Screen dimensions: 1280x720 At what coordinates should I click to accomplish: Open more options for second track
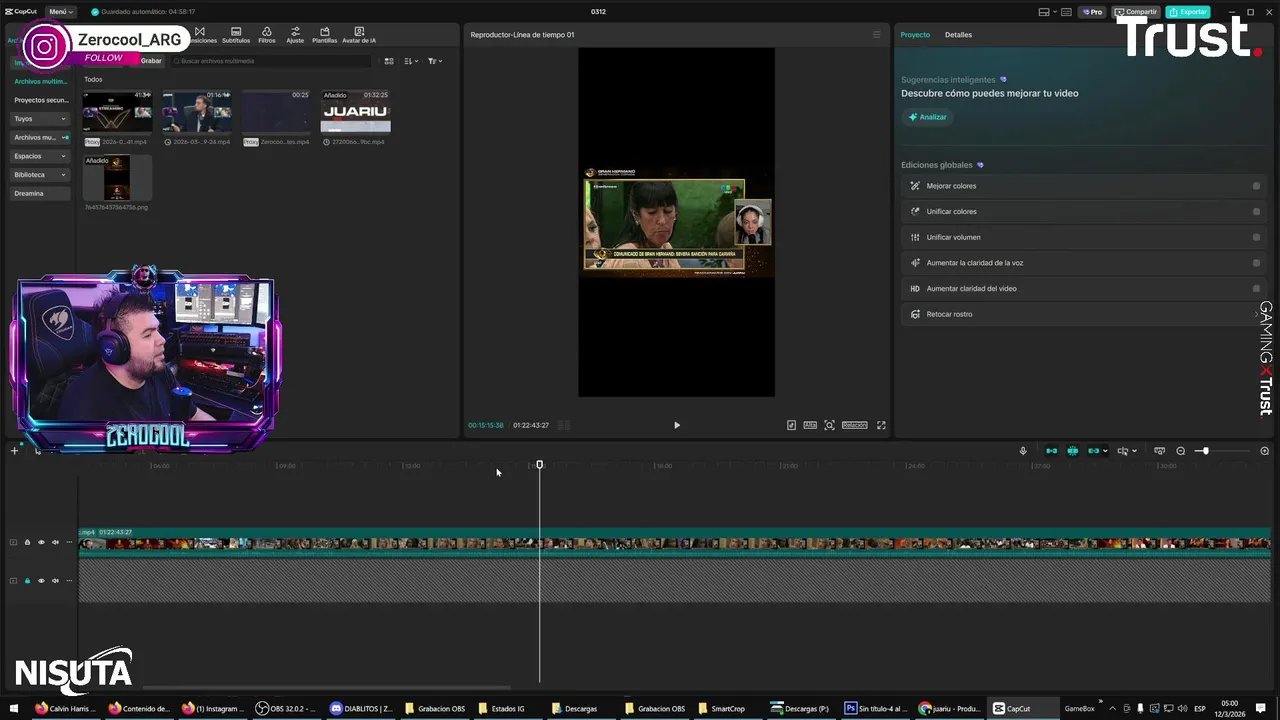click(x=68, y=580)
